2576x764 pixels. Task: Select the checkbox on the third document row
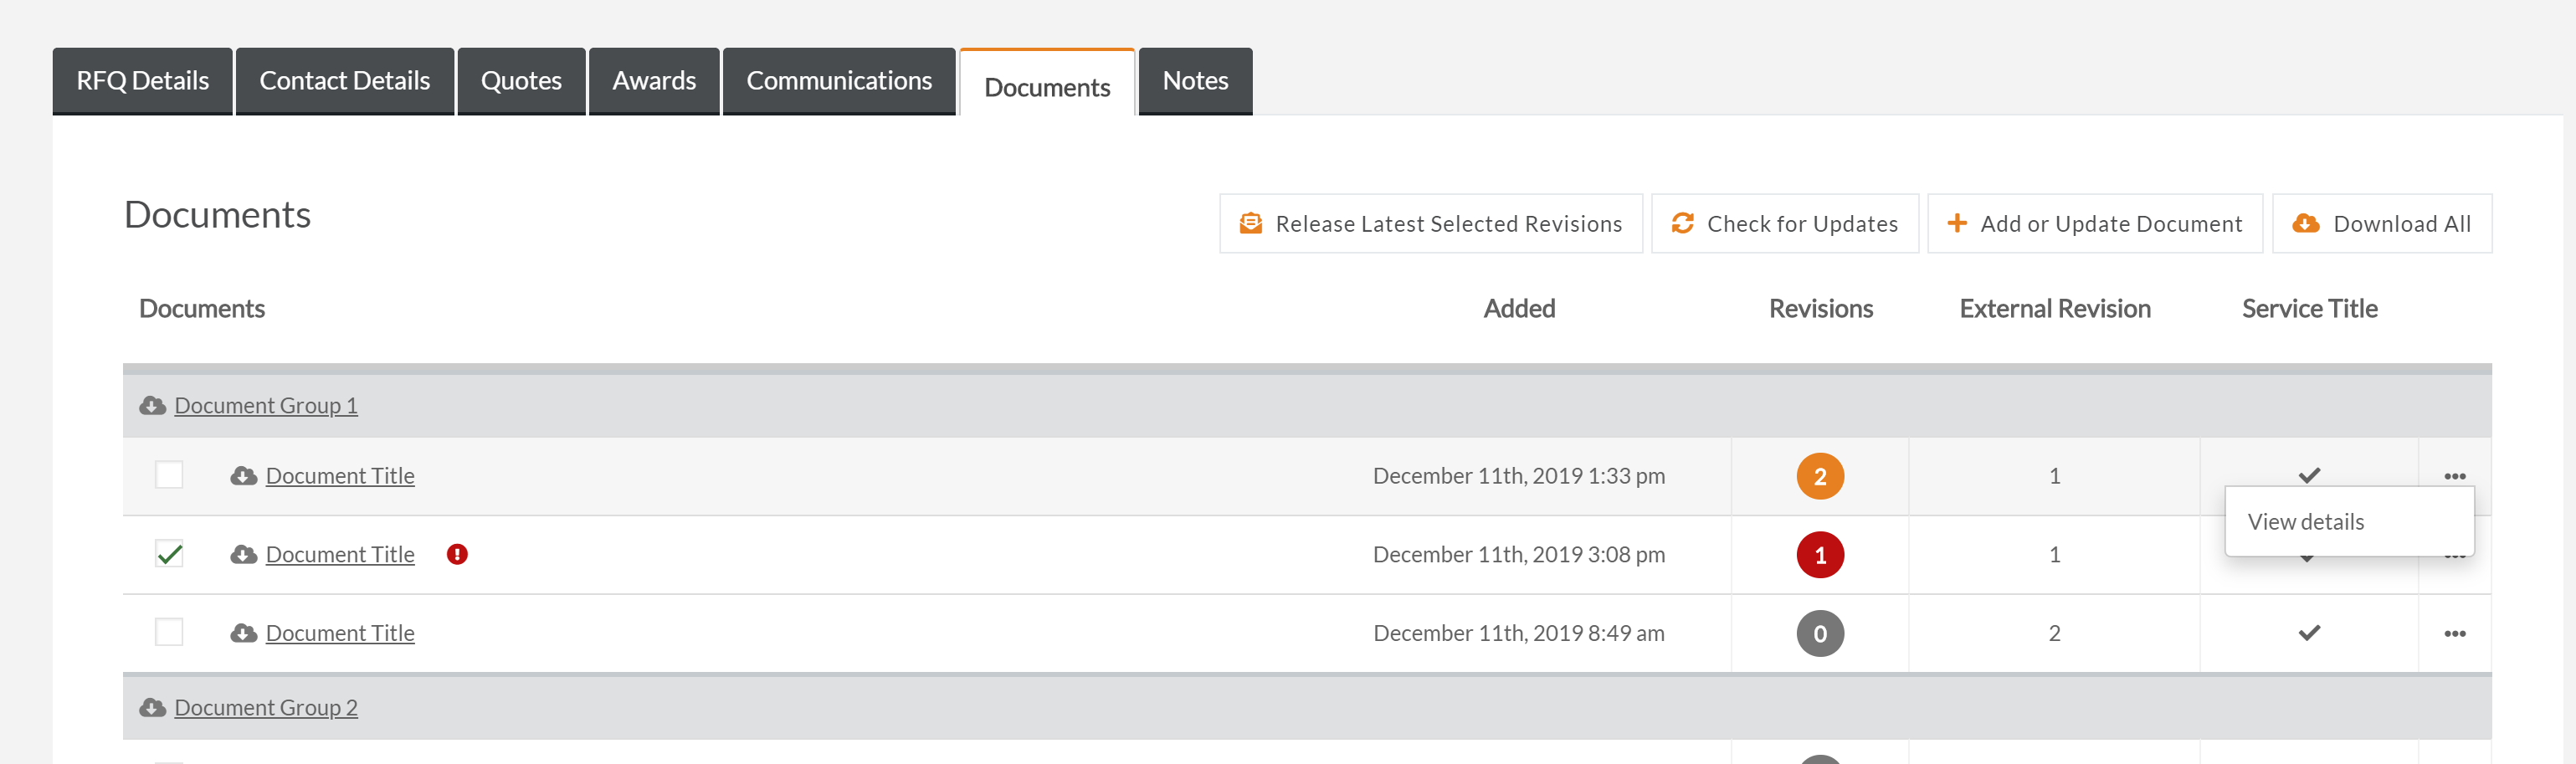(x=167, y=632)
